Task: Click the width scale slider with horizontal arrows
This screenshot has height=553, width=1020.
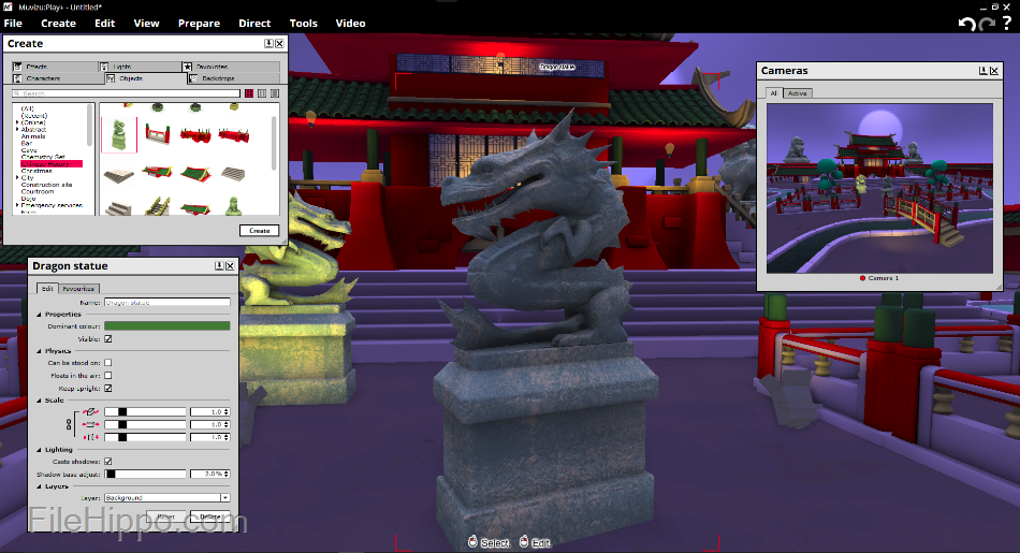Action: pos(145,425)
